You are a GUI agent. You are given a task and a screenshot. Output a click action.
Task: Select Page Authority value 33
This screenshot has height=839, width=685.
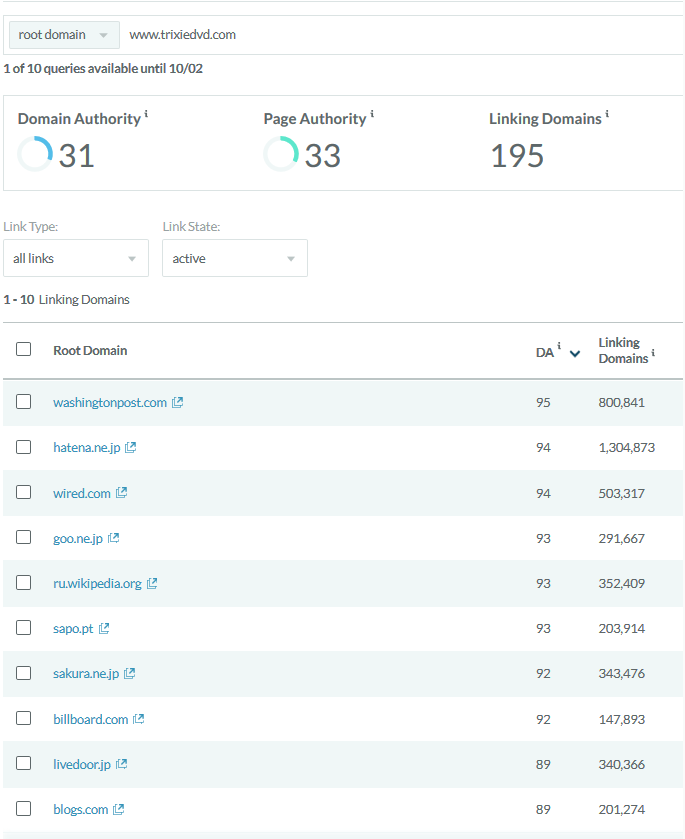[322, 156]
